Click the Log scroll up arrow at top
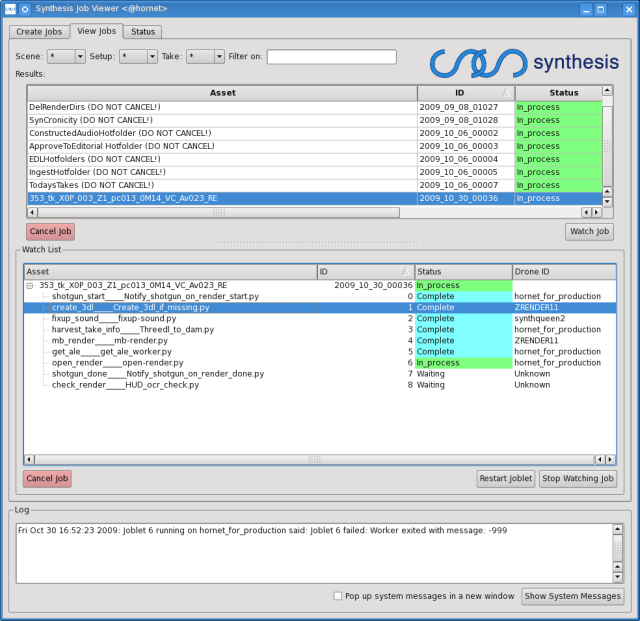 click(x=618, y=529)
